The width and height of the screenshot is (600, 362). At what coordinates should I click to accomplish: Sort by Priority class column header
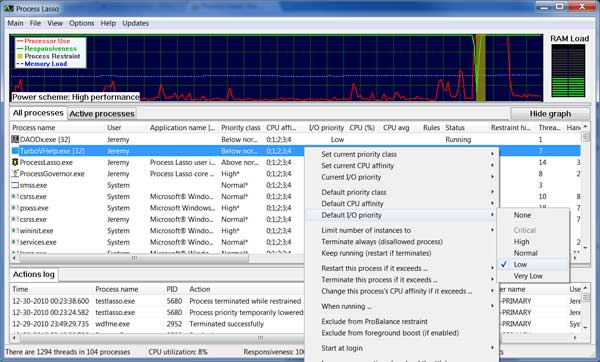[241, 128]
